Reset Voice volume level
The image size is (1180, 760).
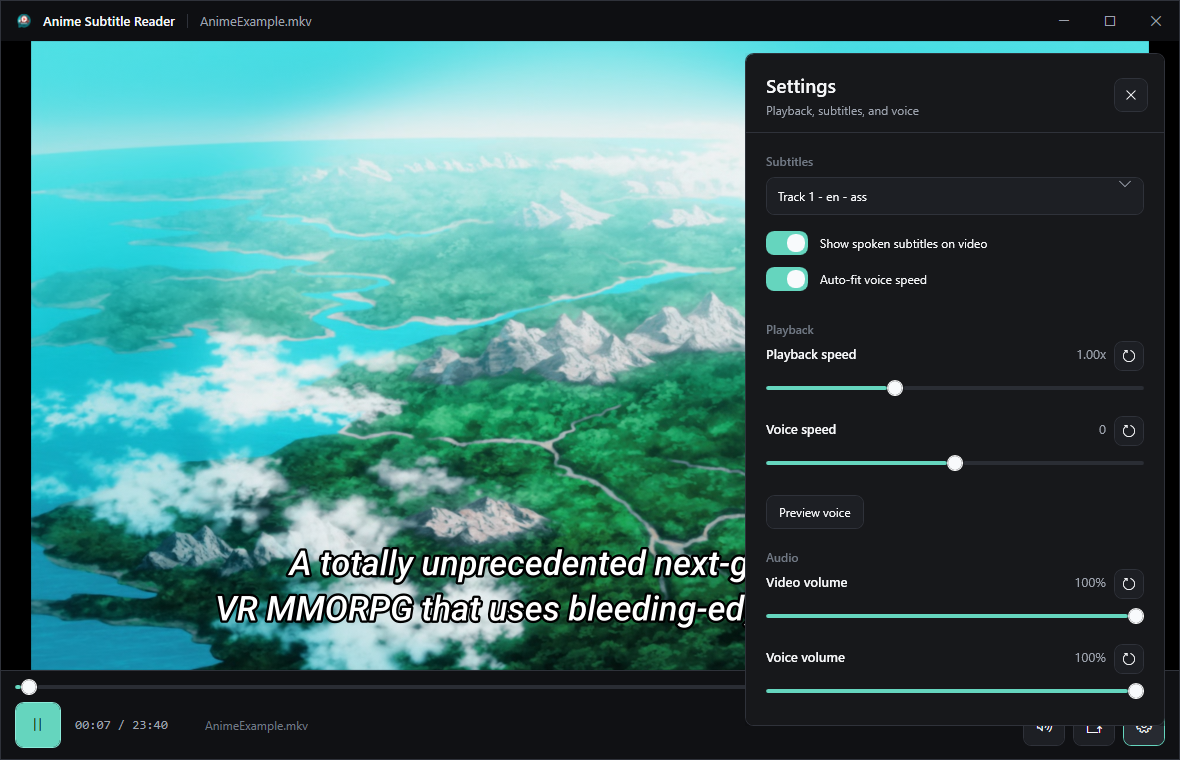1128,658
